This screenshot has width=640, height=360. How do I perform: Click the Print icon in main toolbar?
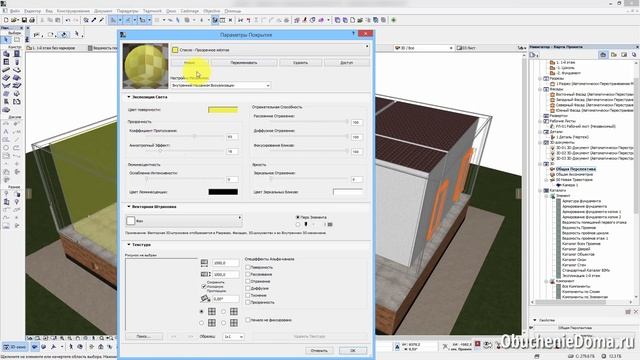(x=31, y=20)
